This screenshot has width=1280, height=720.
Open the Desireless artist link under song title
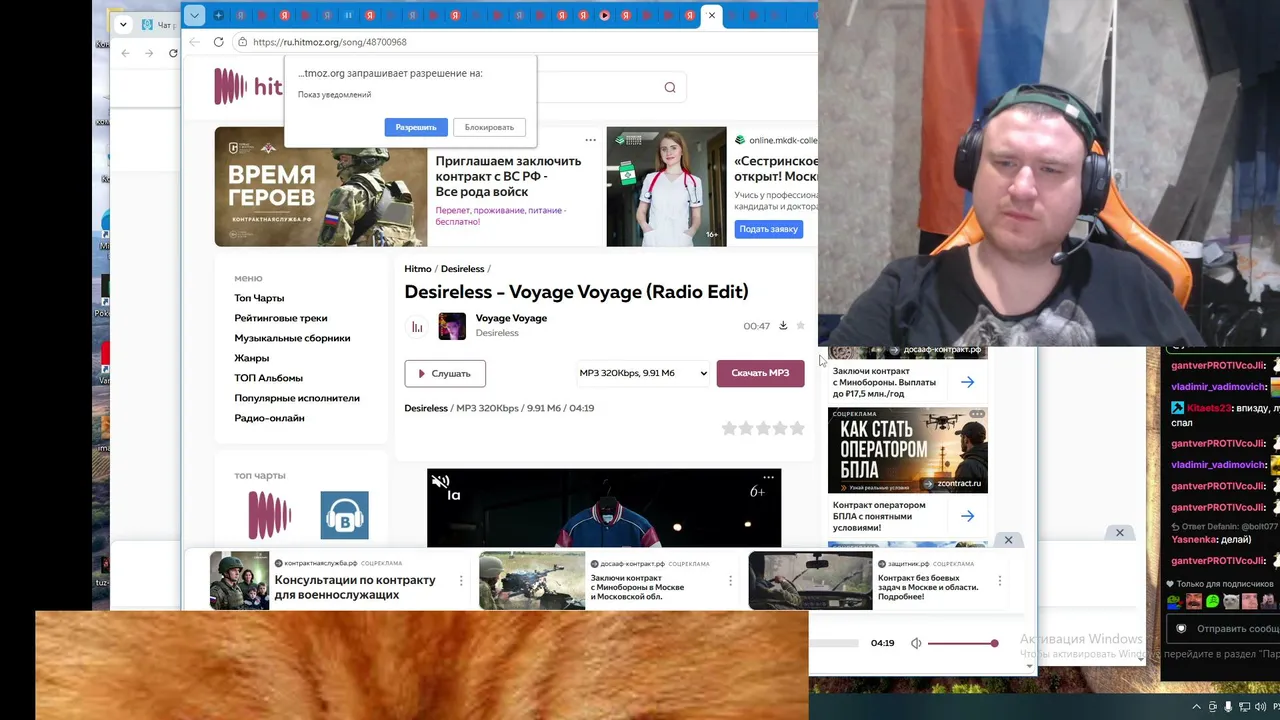[497, 333]
